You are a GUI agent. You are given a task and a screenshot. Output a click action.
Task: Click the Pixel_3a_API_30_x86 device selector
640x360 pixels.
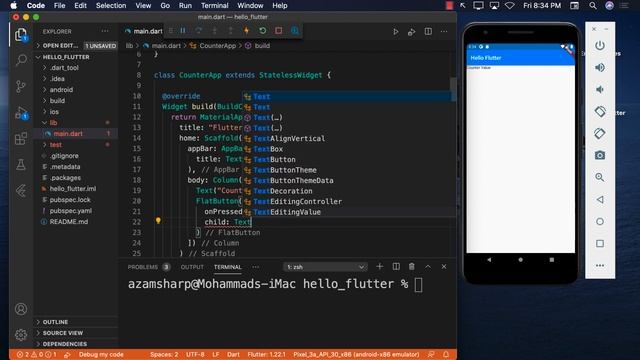tap(356, 354)
